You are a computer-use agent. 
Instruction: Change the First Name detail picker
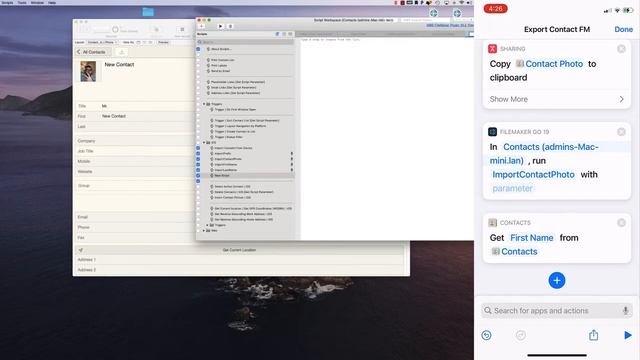click(532, 238)
